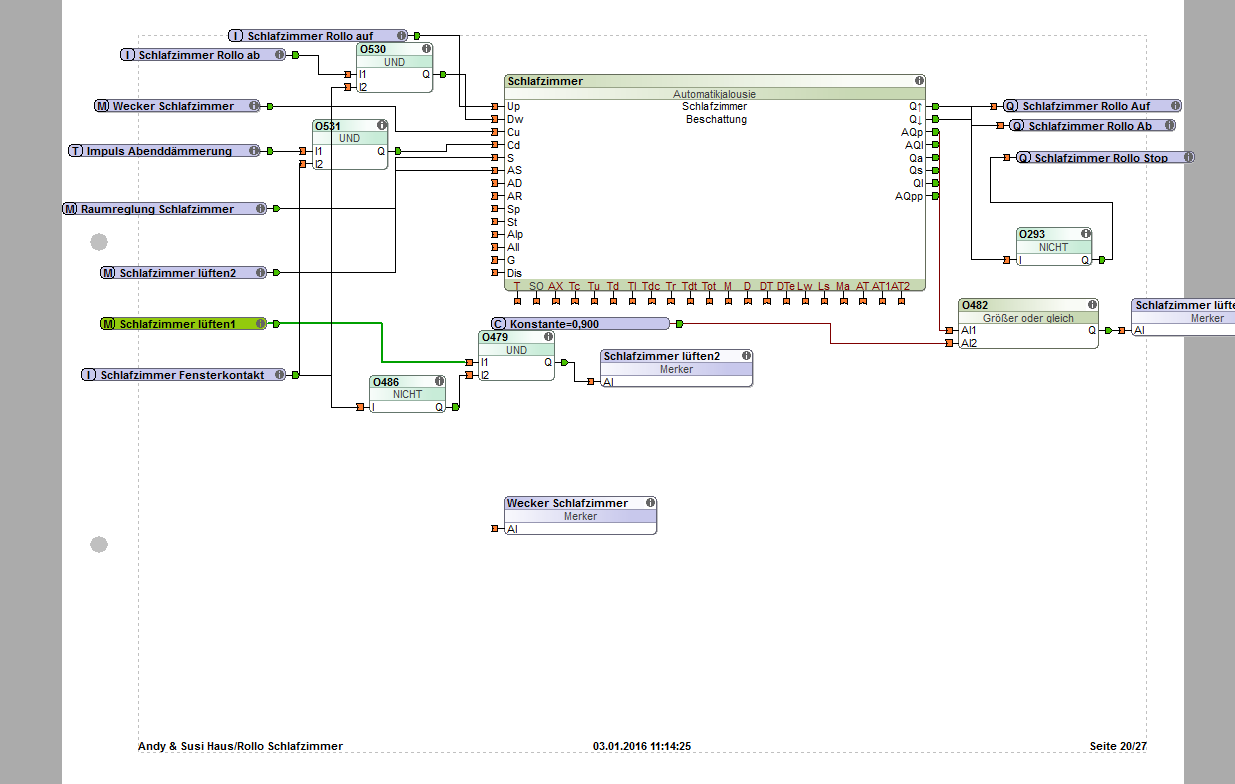The image size is (1235, 784).
Task: Click info icon on Schlafzimmer Automatikjalousie block
Action: [x=918, y=81]
